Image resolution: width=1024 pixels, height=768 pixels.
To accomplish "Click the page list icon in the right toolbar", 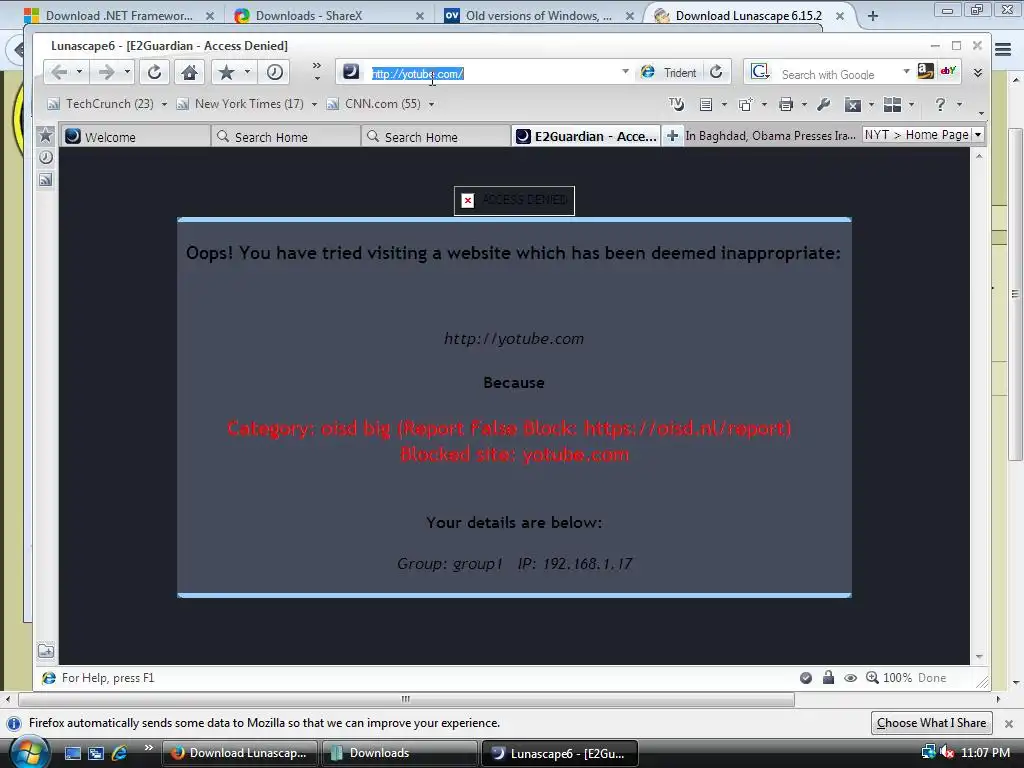I will [705, 104].
